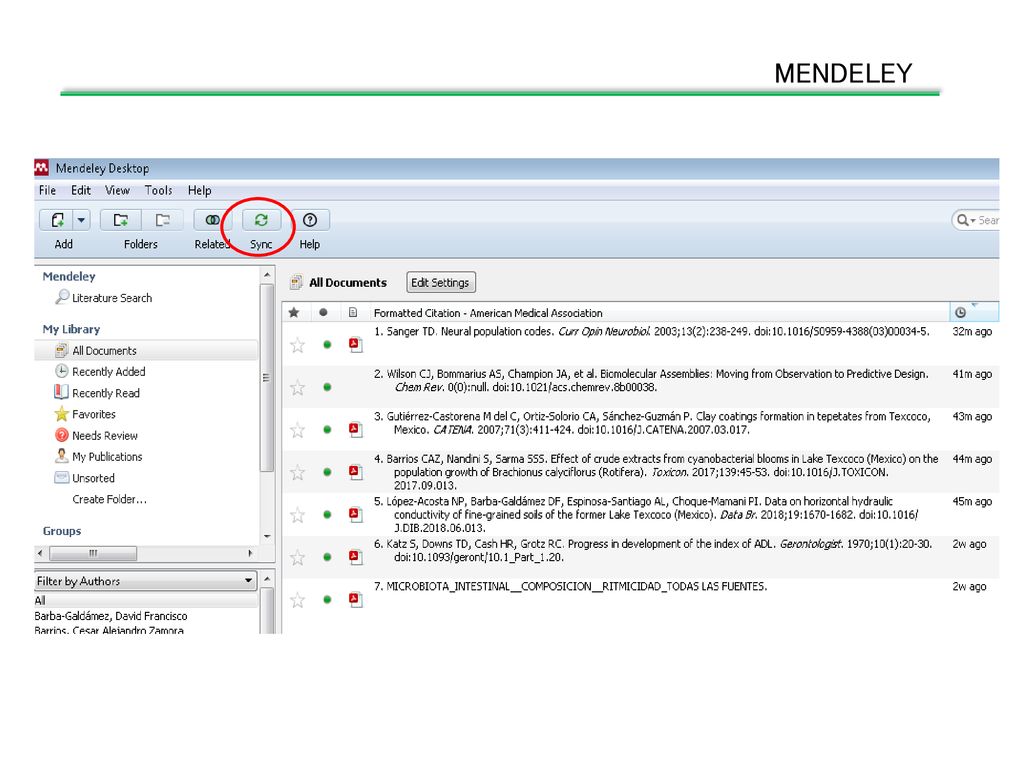Click the remove folder icon
This screenshot has width=1024, height=768.
[x=162, y=220]
